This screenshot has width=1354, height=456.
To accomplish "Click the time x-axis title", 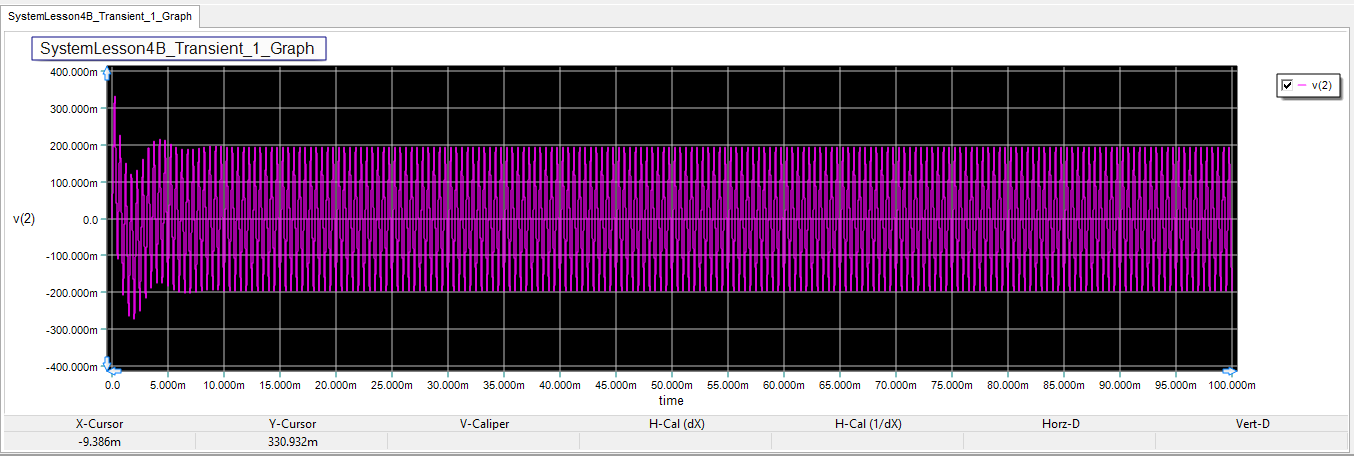I will (x=671, y=400).
